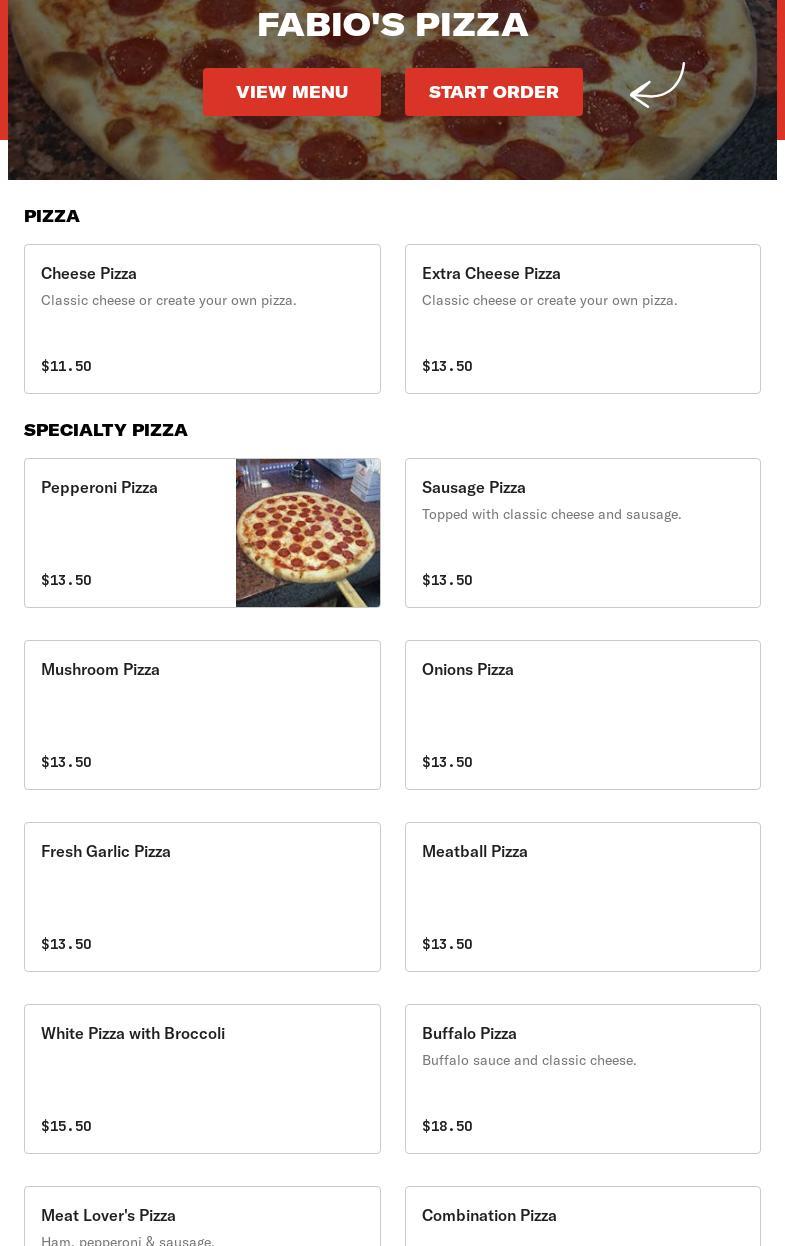
Task: Click the Specialty Pizza section heading
Action: (x=106, y=430)
